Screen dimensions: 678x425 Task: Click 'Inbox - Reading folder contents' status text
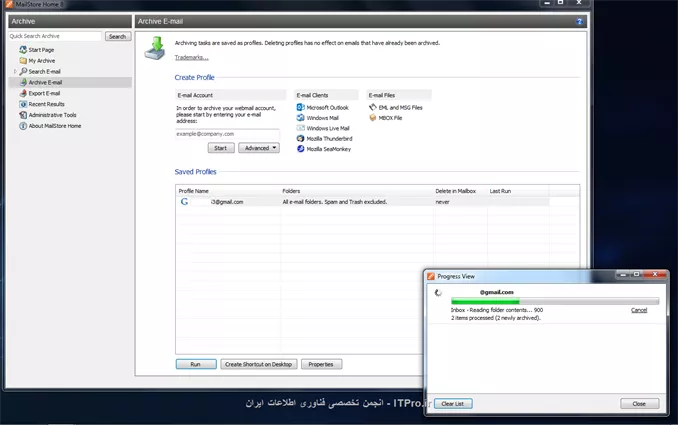(496, 310)
